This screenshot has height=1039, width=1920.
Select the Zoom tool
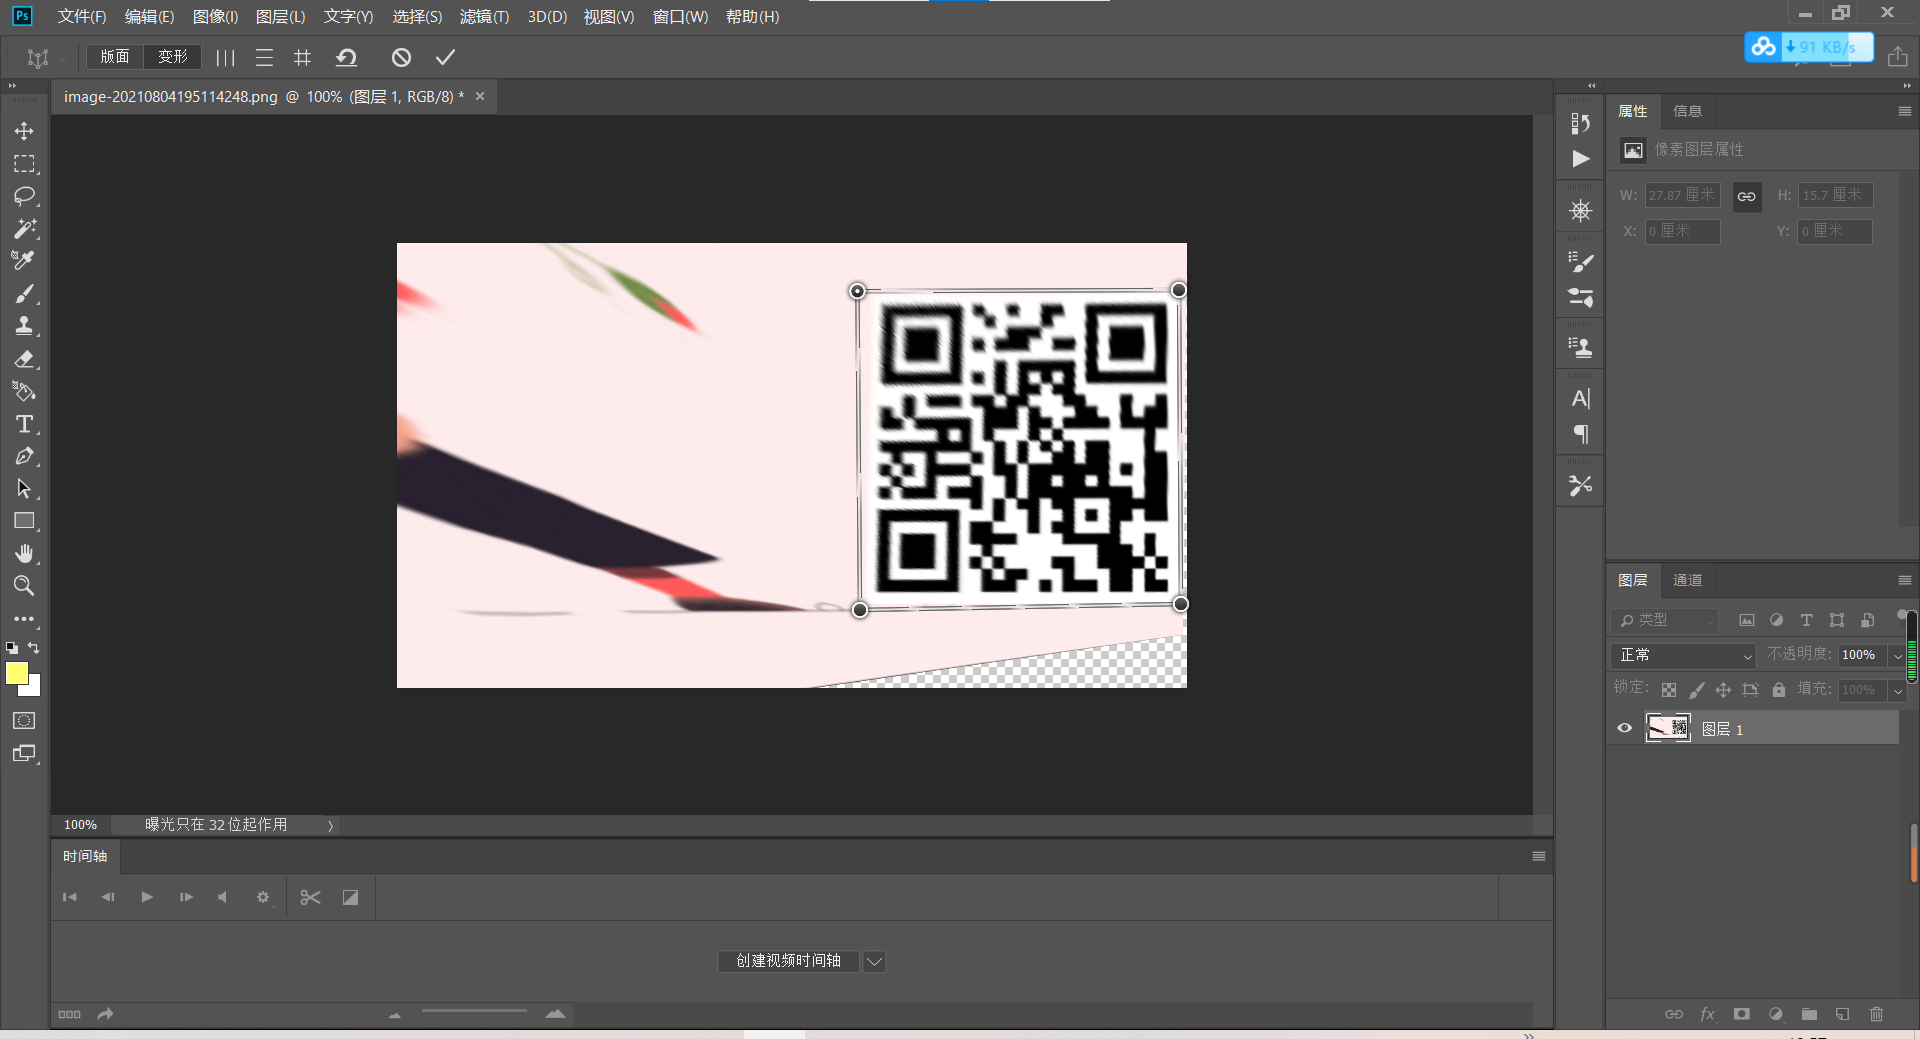[x=24, y=586]
